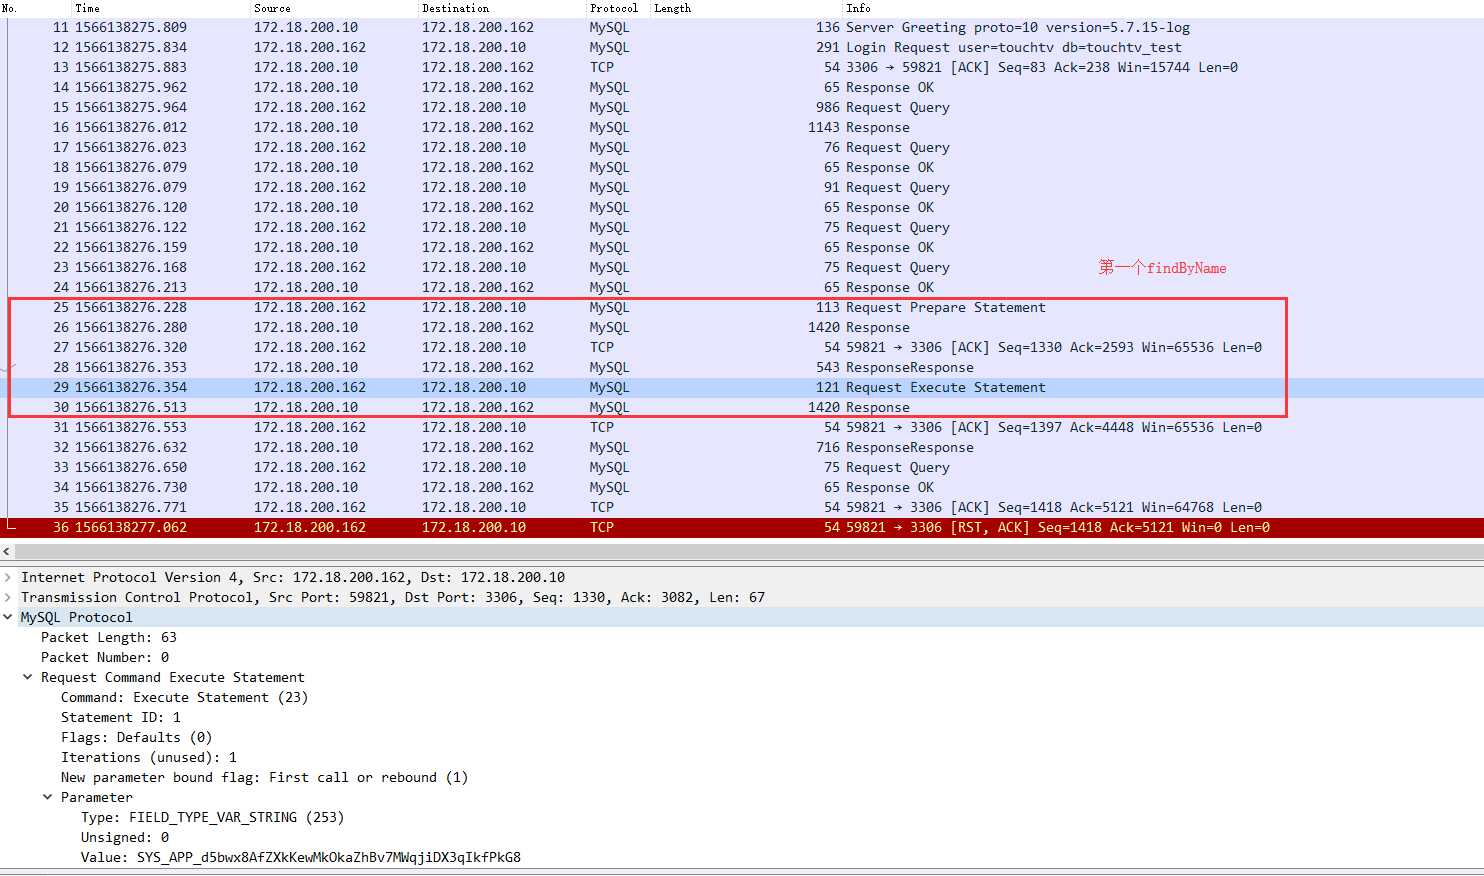Viewport: 1484px width, 876px height.
Task: Select packet 22 Response OK row
Action: tap(742, 247)
